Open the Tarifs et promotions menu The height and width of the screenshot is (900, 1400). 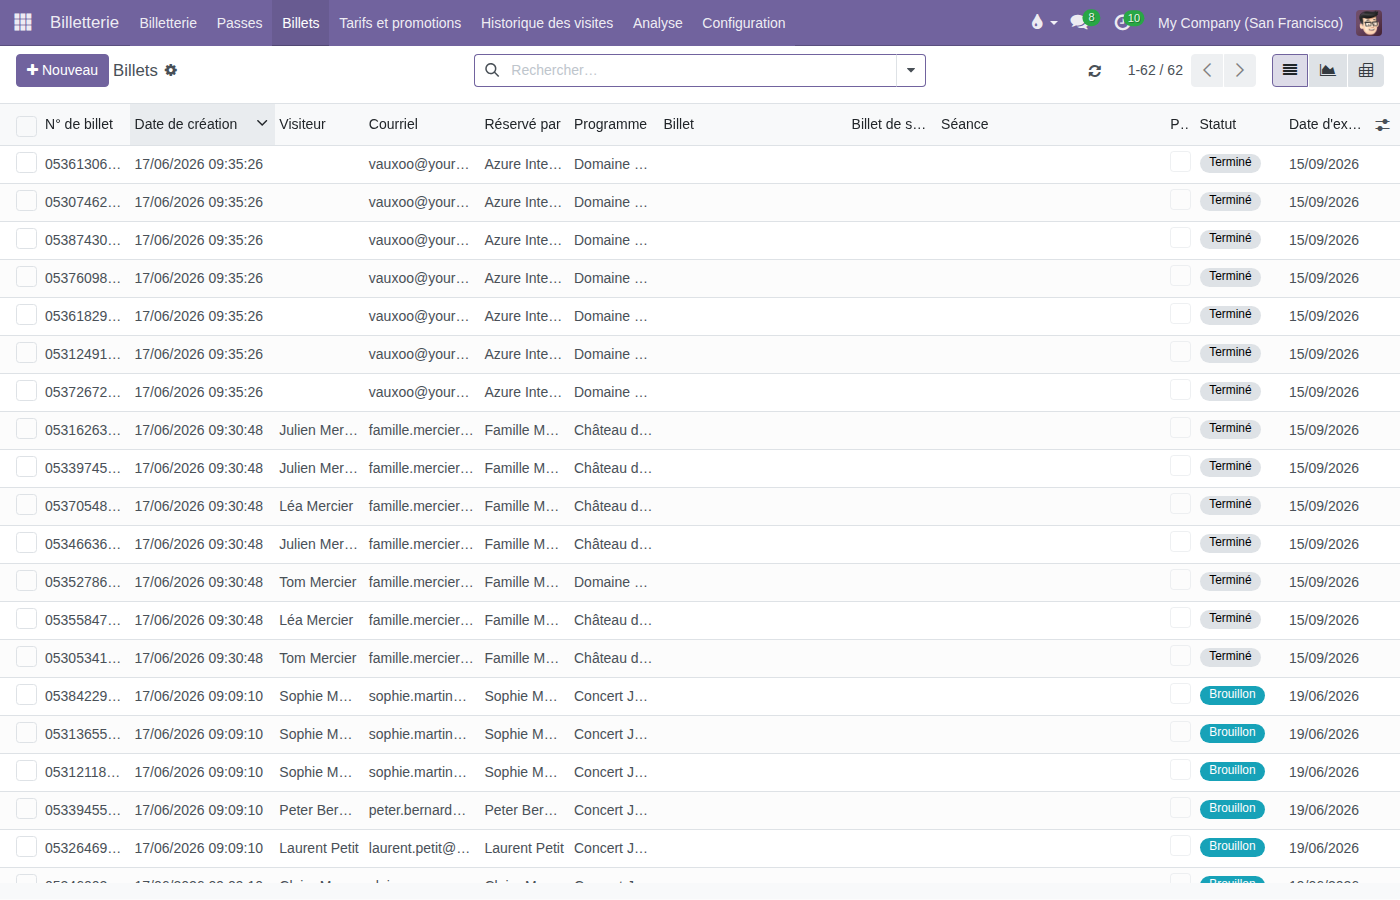coord(400,22)
